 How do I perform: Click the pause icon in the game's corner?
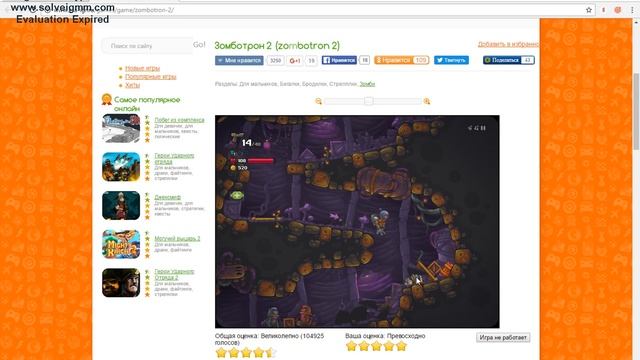[484, 128]
